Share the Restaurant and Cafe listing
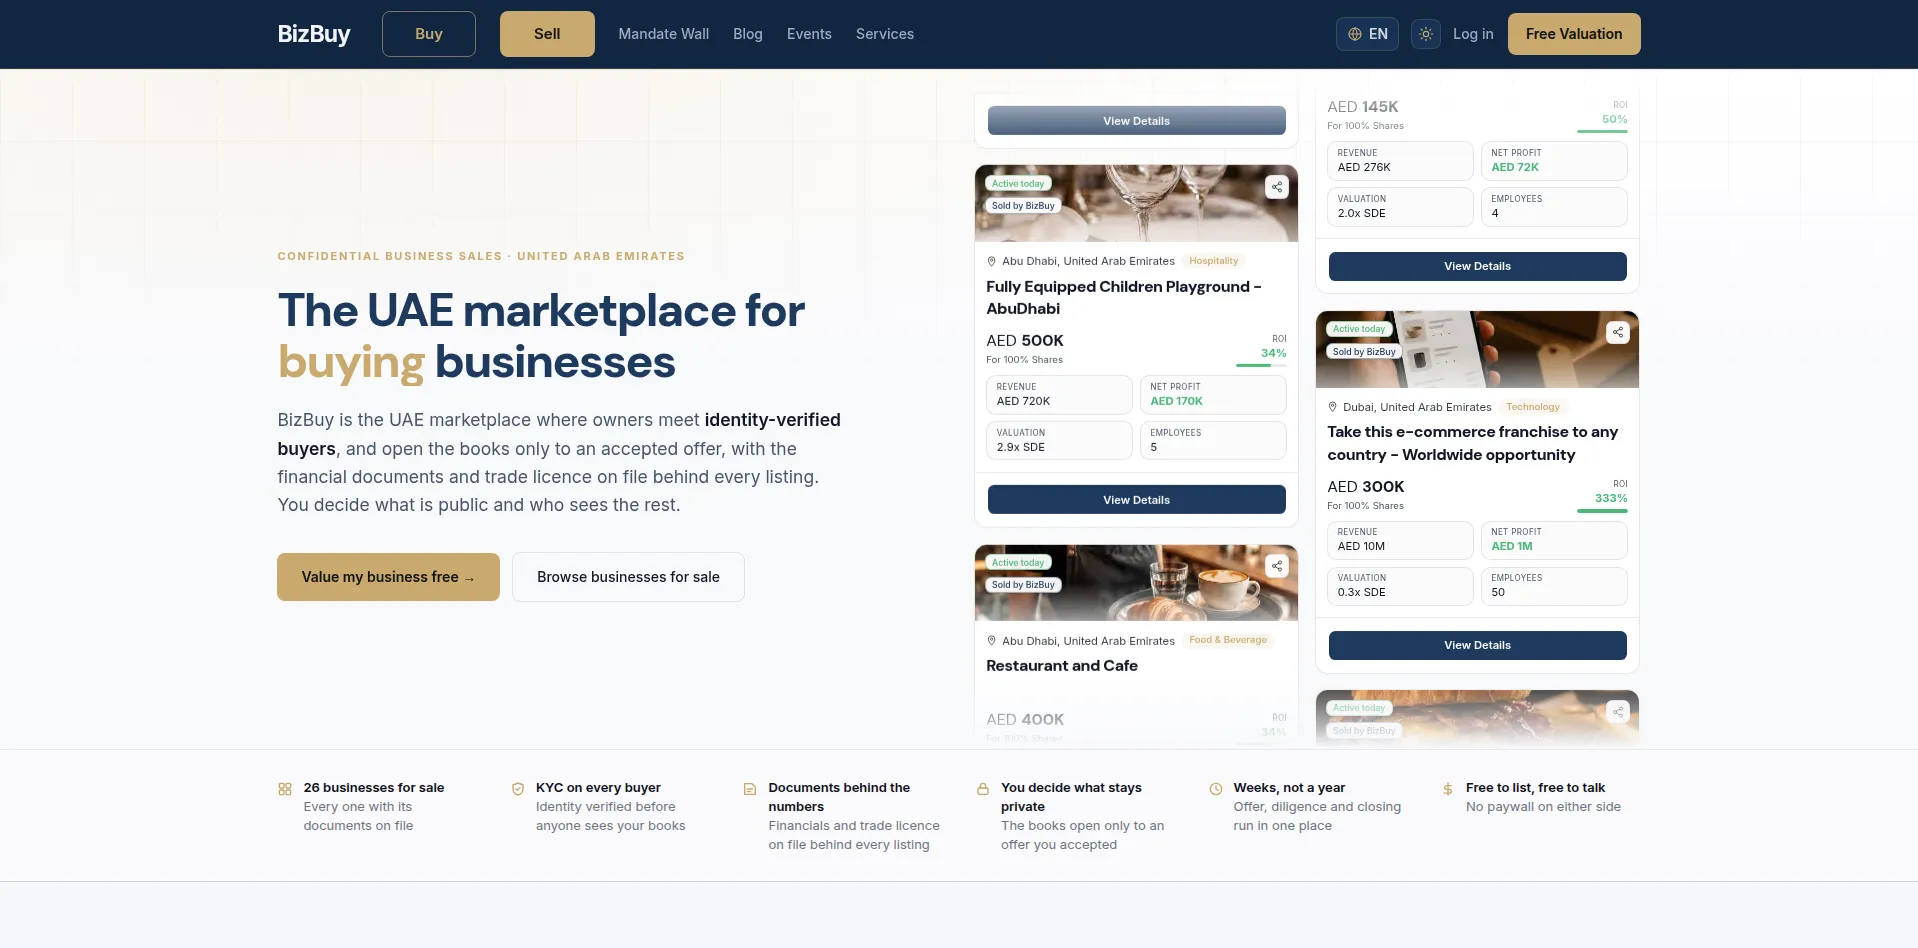 [1277, 566]
